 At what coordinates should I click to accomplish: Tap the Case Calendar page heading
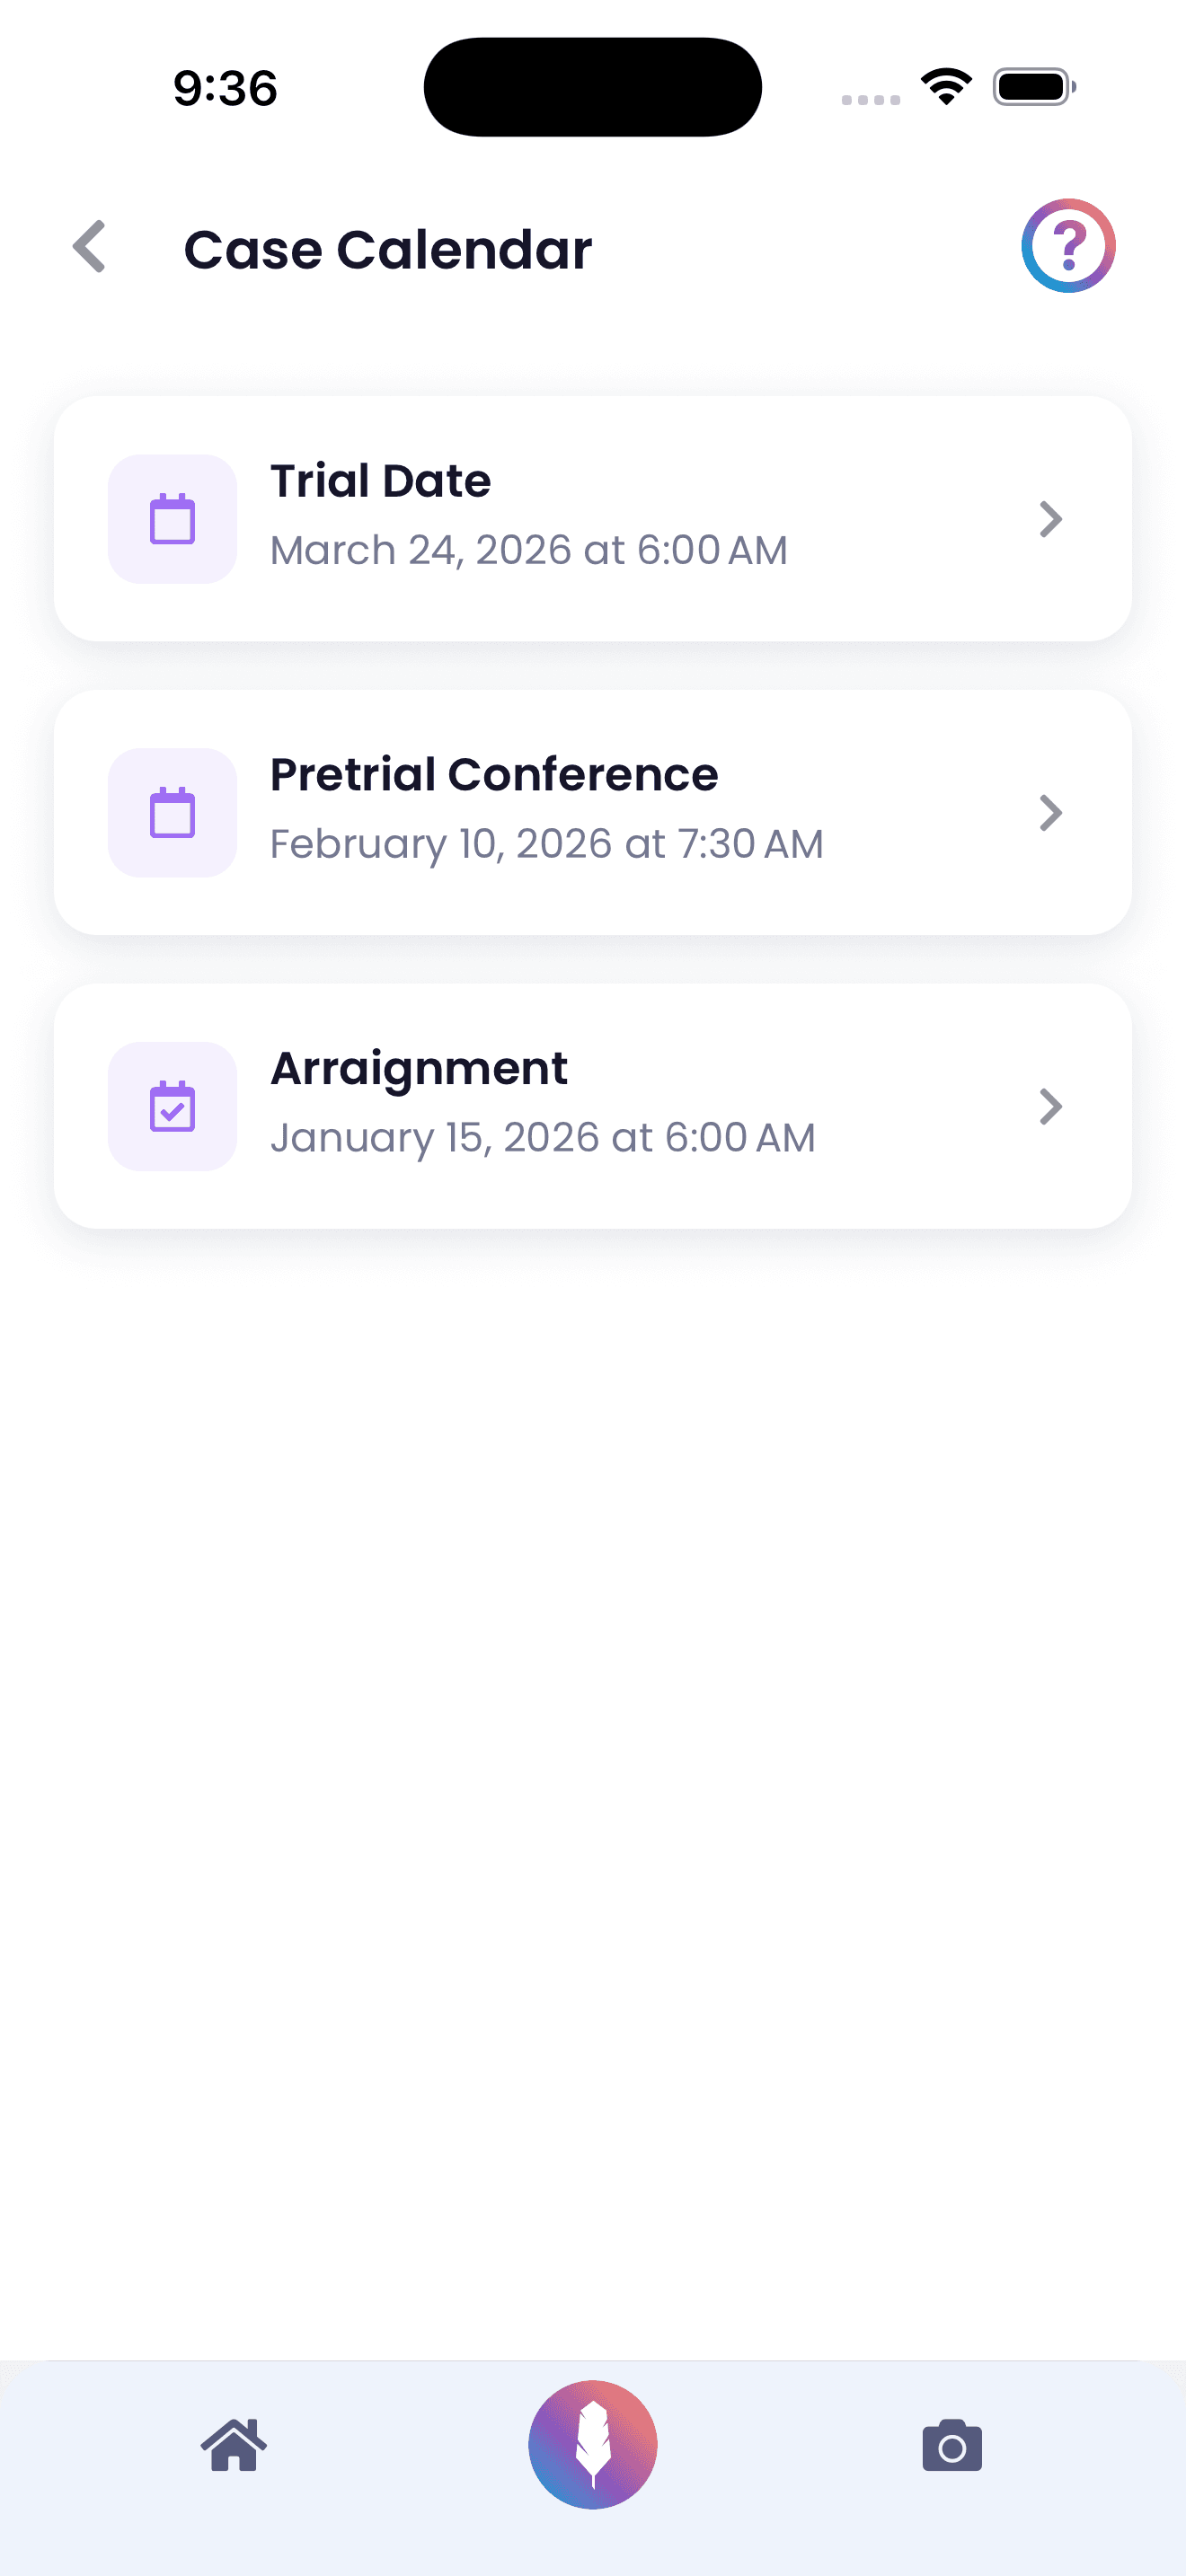click(388, 249)
